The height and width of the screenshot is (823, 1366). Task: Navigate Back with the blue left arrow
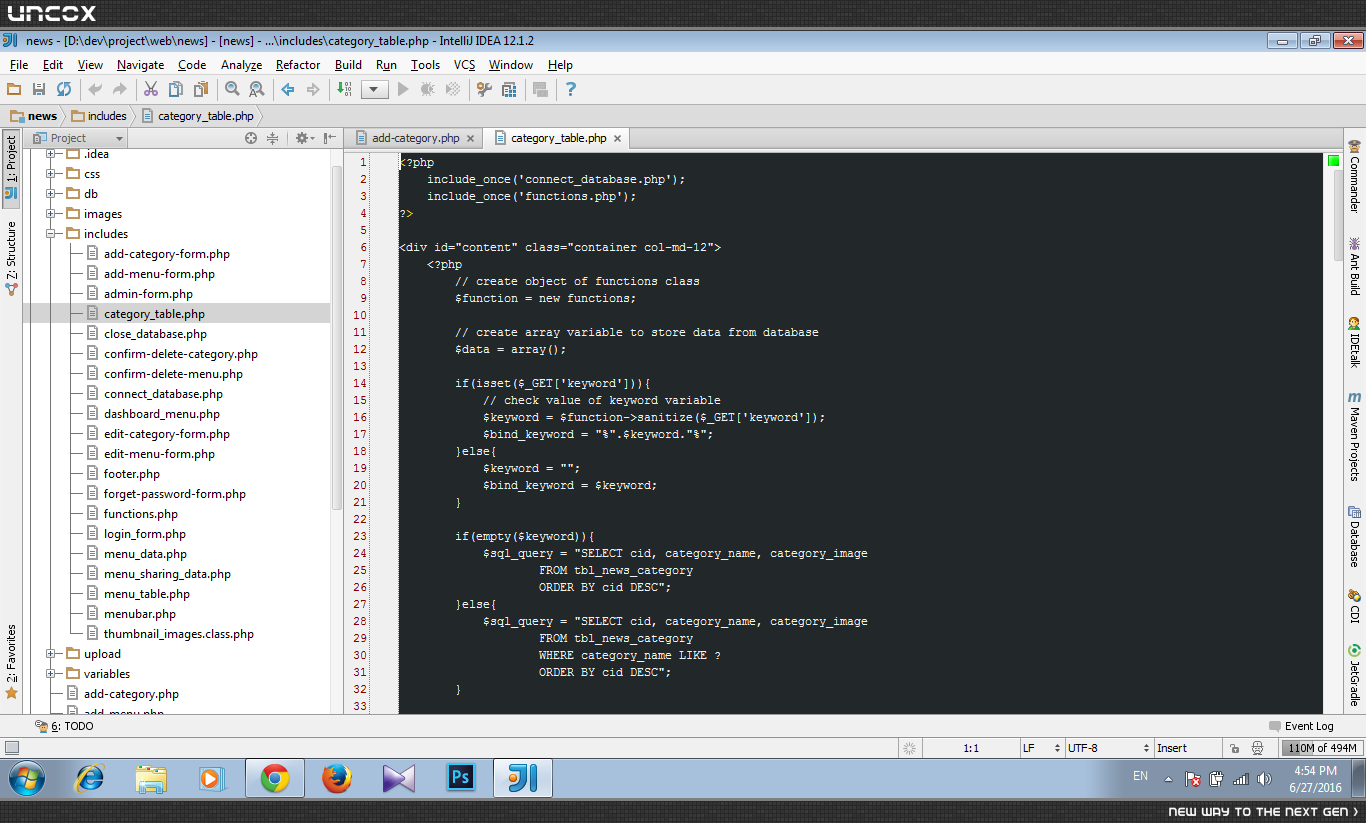click(x=288, y=90)
